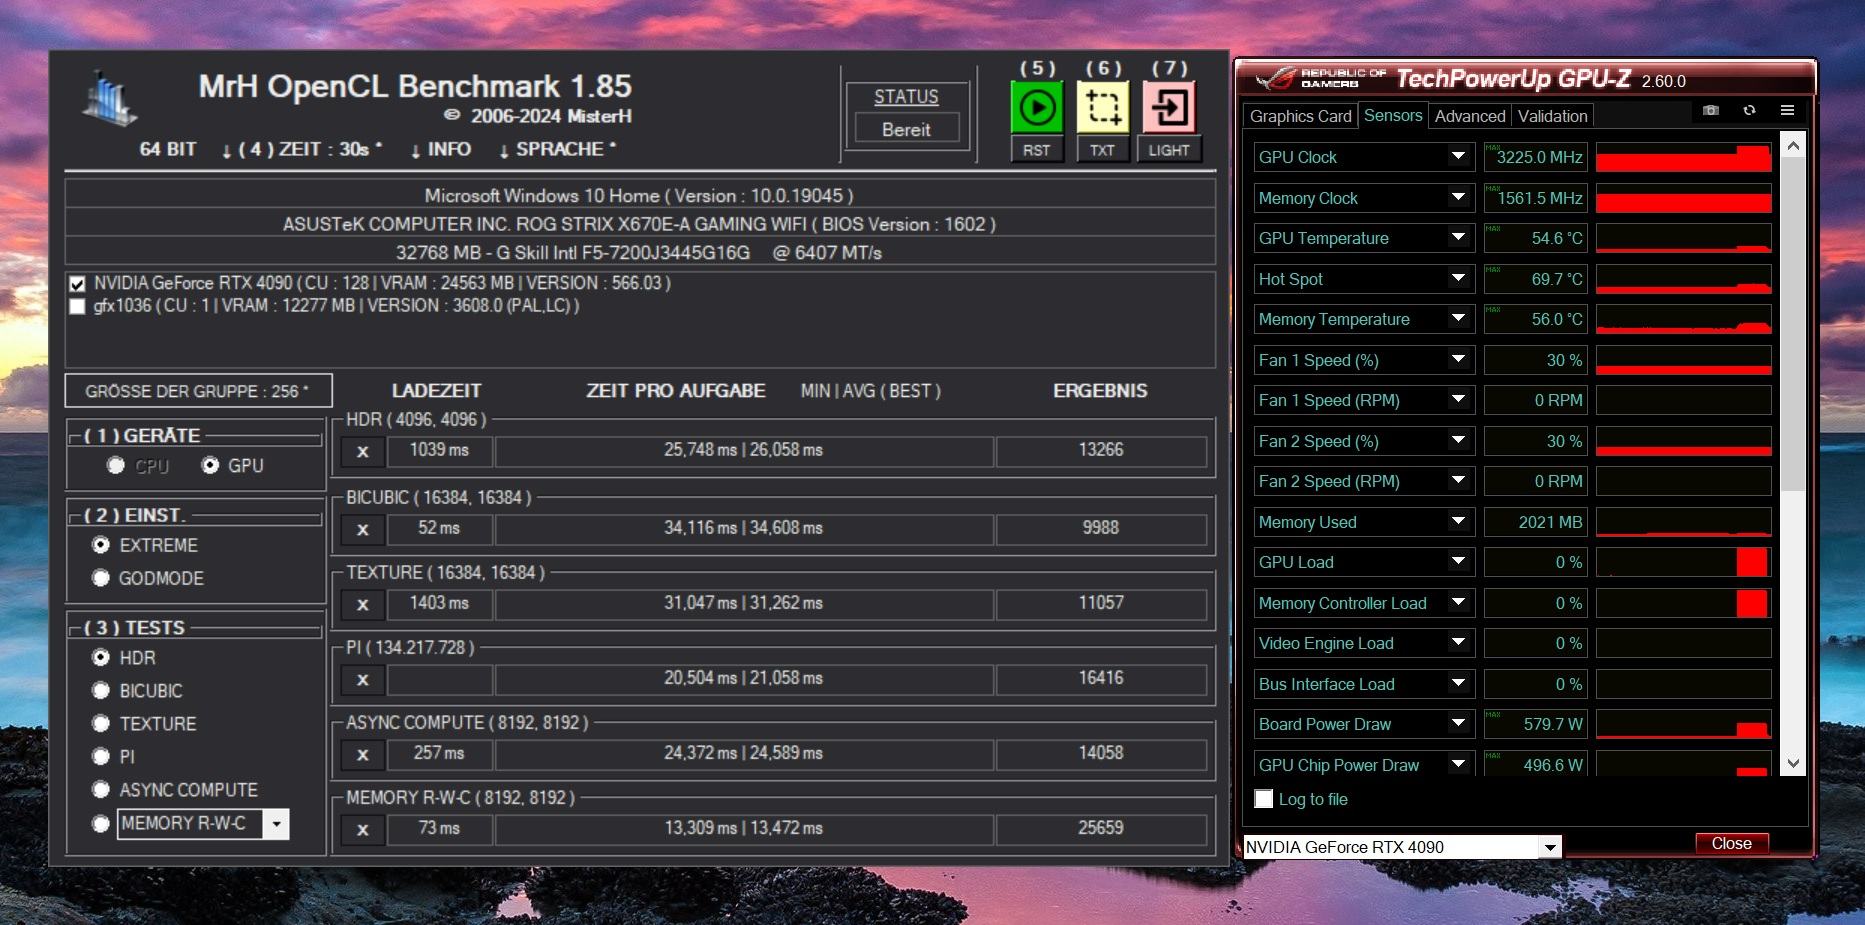Open GPU Clock sensor dropdown

coord(1458,157)
